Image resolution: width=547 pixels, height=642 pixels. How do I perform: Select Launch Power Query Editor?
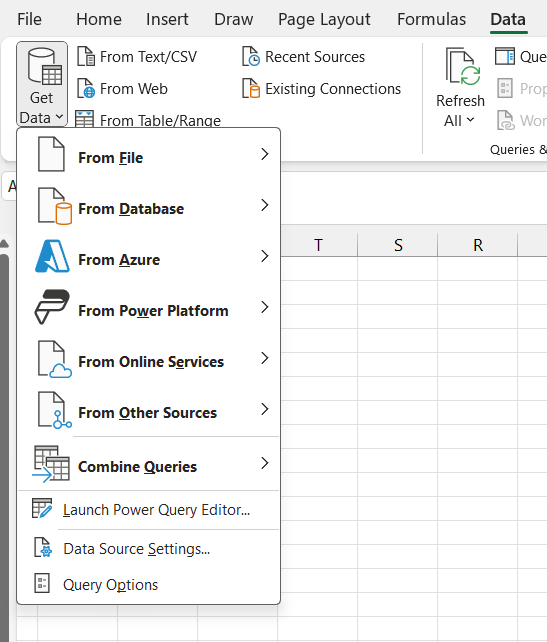[149, 509]
